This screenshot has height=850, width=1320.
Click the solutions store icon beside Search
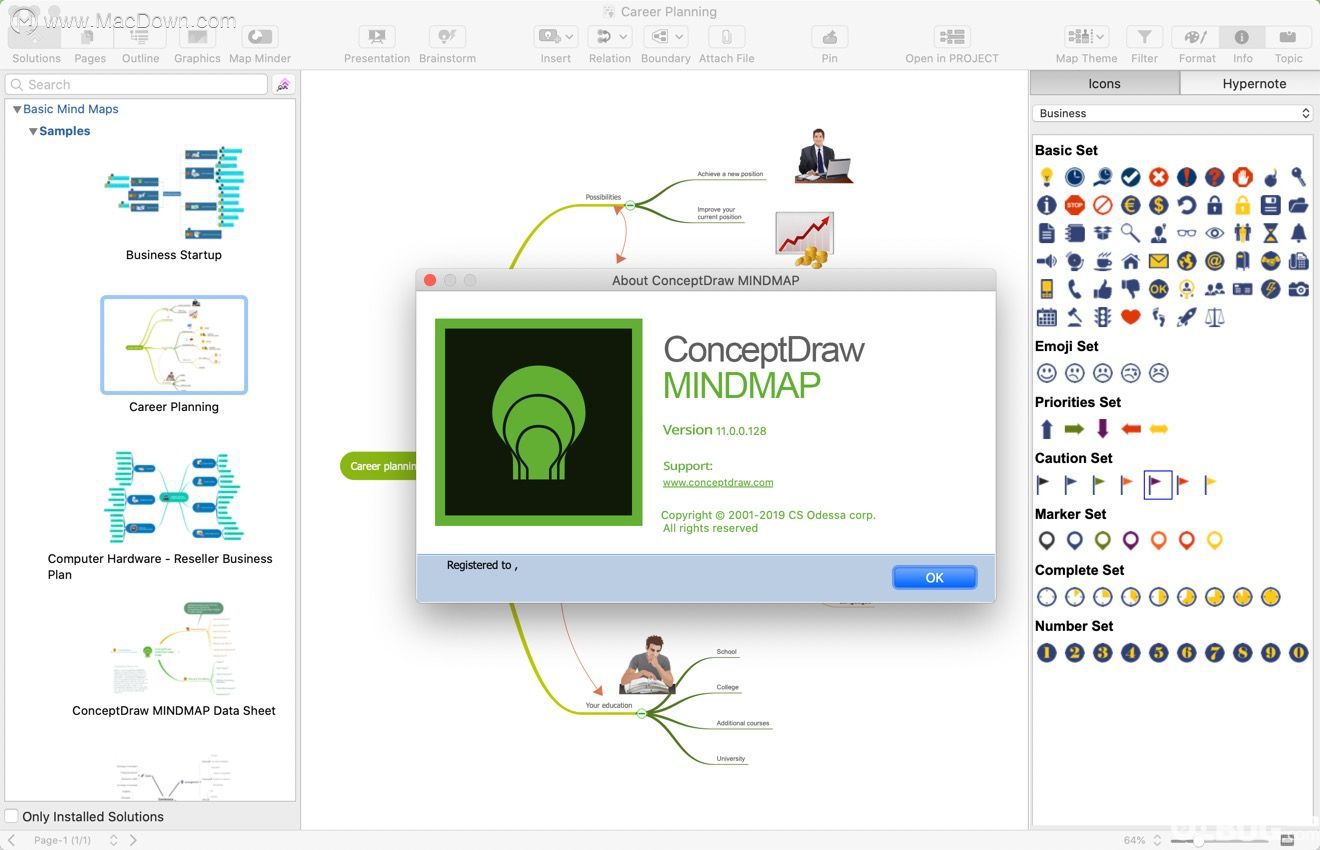click(284, 85)
